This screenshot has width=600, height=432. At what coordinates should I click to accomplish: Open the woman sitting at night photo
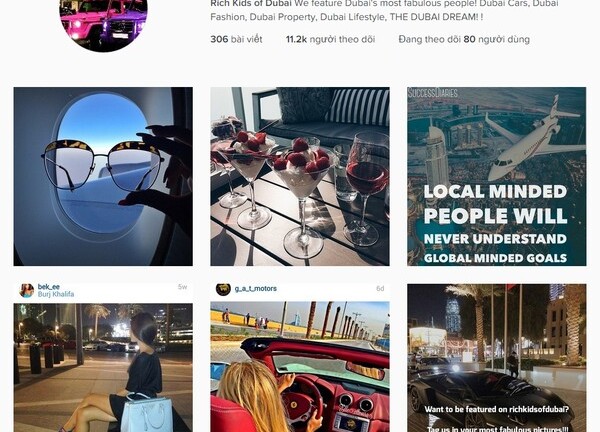[x=103, y=368]
